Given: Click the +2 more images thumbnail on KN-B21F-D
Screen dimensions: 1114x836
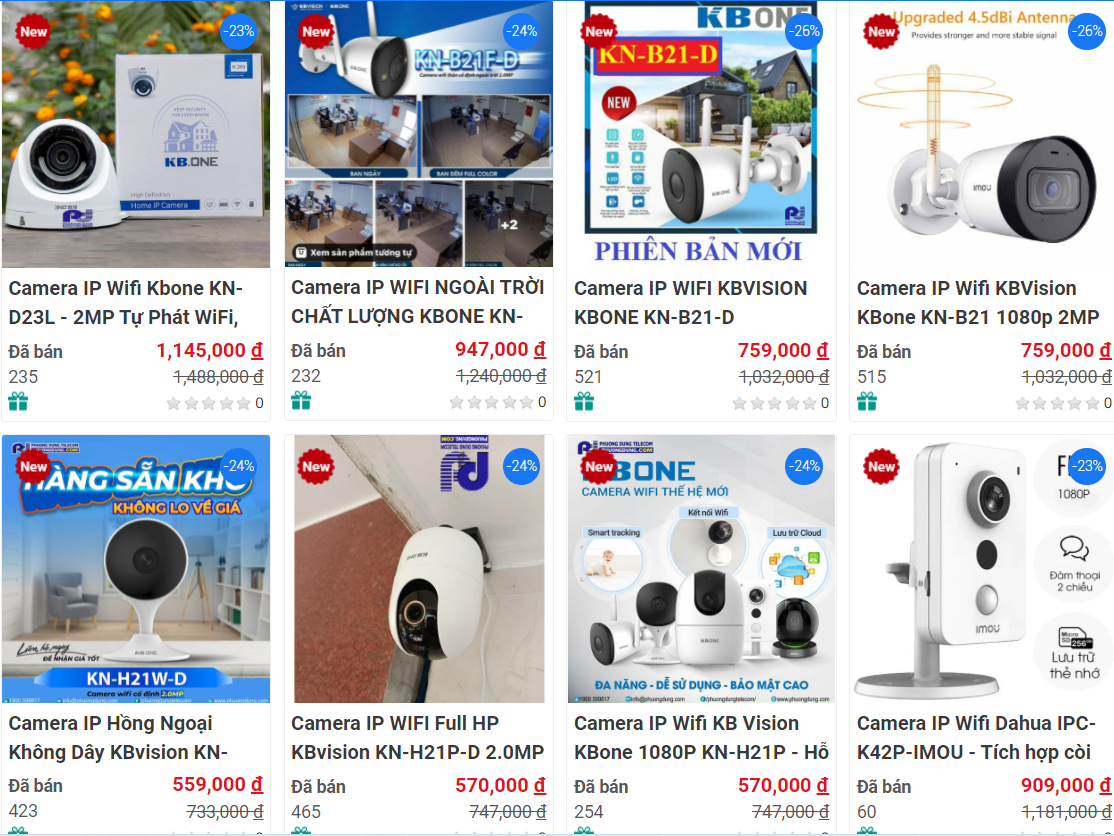Looking at the screenshot, I should coord(509,224).
